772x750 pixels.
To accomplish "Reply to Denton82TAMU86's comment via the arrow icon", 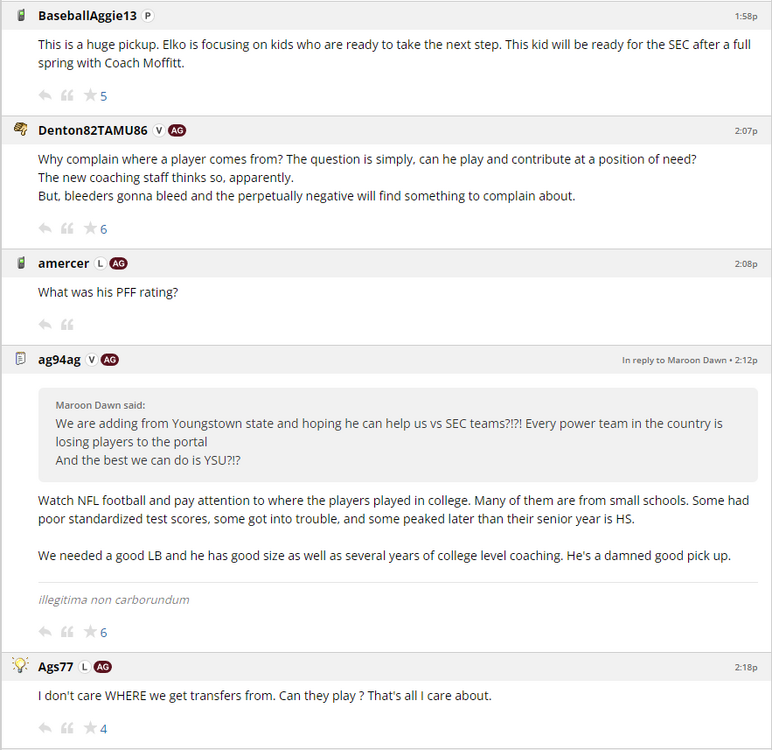I will coord(45,229).
